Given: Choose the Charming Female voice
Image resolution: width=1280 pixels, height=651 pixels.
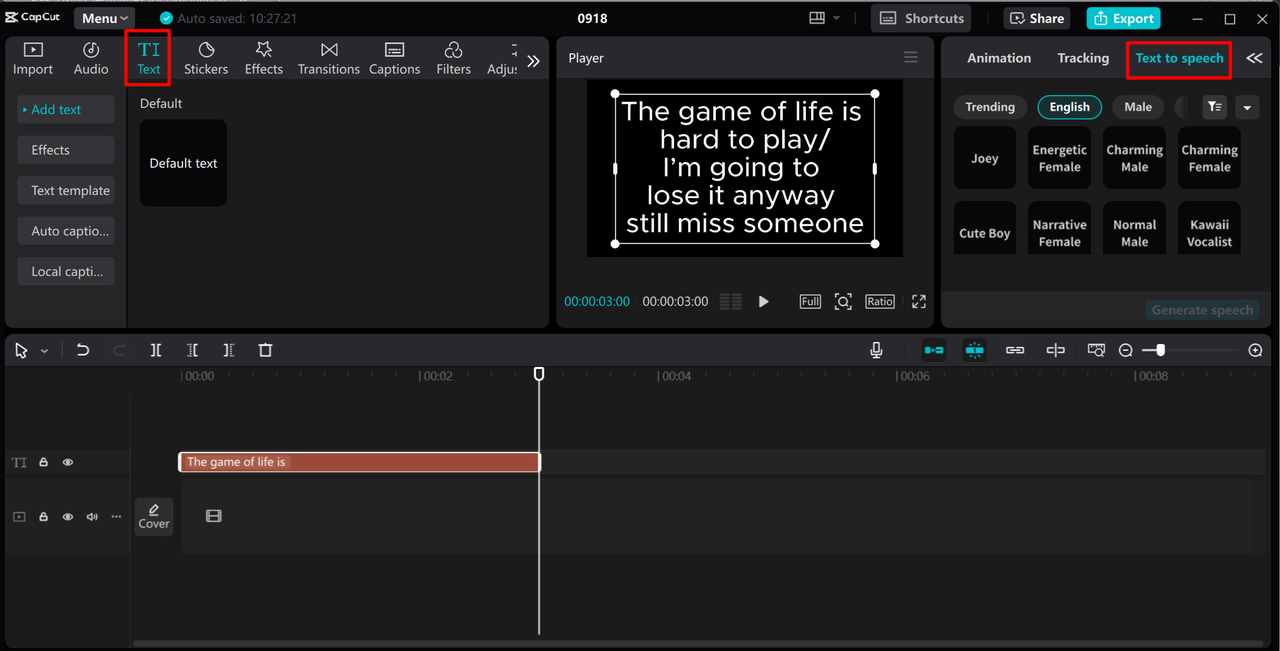Looking at the screenshot, I should pyautogui.click(x=1209, y=158).
